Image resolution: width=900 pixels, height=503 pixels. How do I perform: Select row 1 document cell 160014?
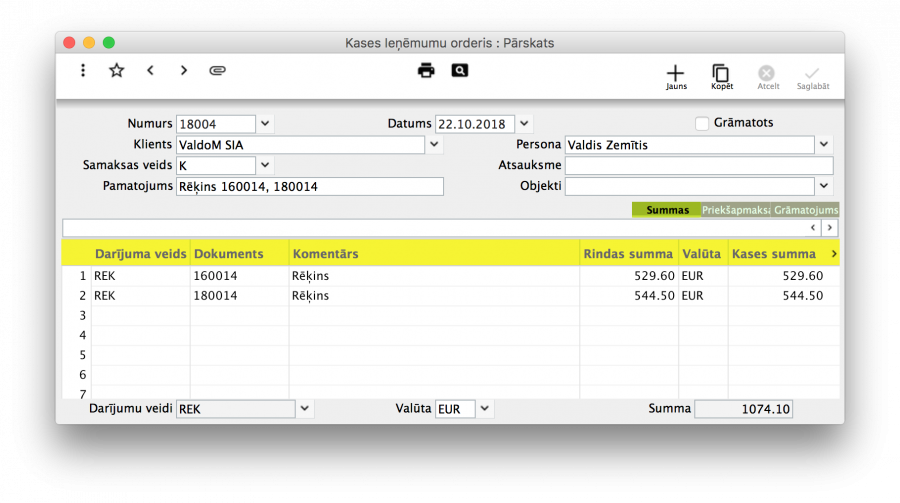tap(239, 276)
